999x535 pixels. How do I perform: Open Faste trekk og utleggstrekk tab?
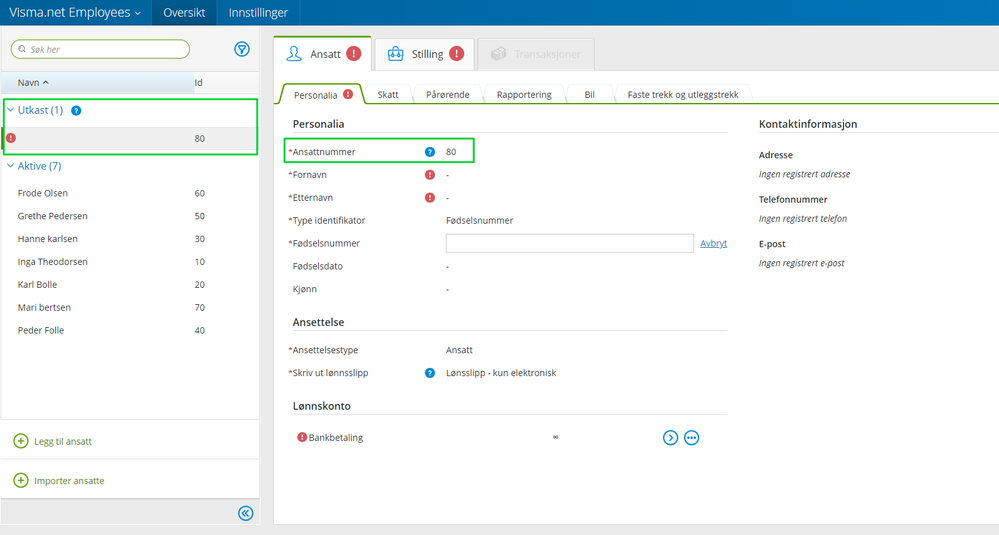pos(683,94)
